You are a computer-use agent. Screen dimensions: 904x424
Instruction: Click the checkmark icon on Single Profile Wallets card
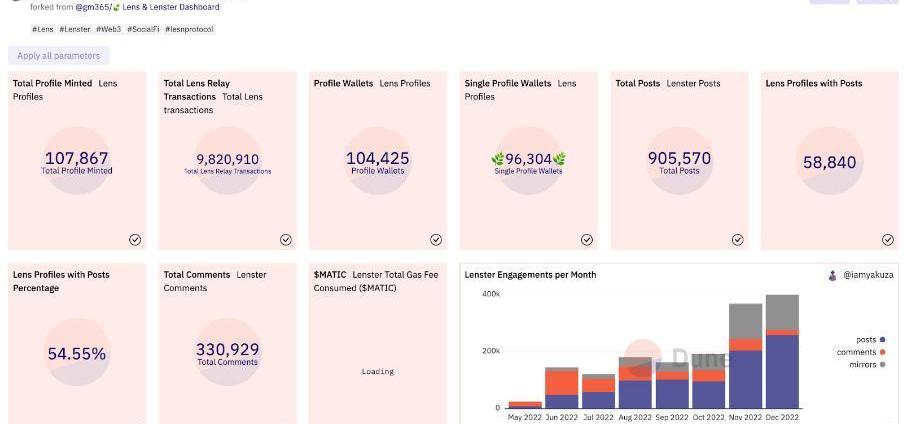point(587,240)
